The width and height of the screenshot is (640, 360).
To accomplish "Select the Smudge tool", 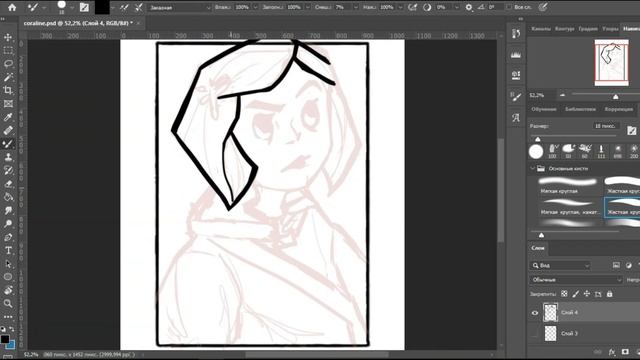I will (8, 210).
